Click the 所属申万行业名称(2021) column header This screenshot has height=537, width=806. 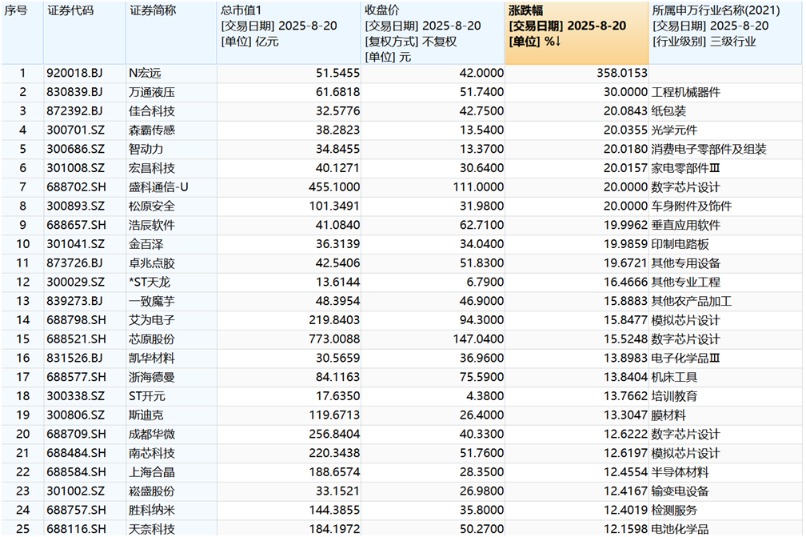pos(725,33)
